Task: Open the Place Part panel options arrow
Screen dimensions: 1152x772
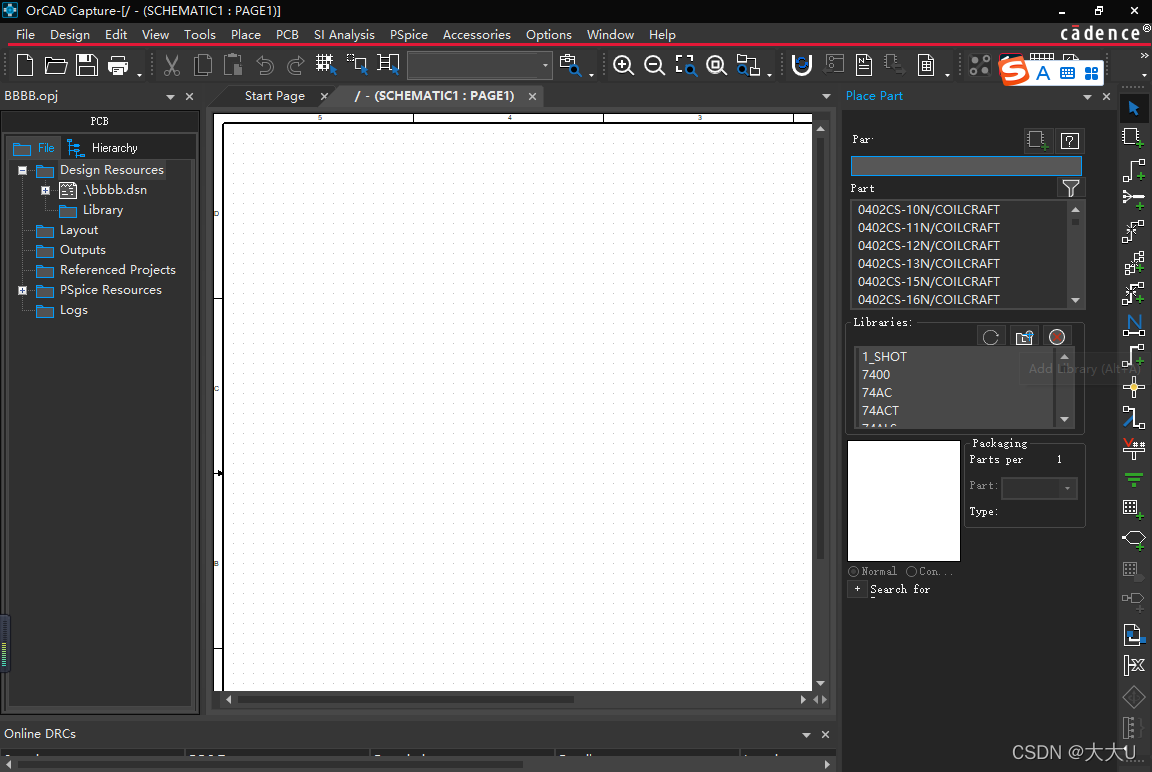Action: tap(1087, 97)
